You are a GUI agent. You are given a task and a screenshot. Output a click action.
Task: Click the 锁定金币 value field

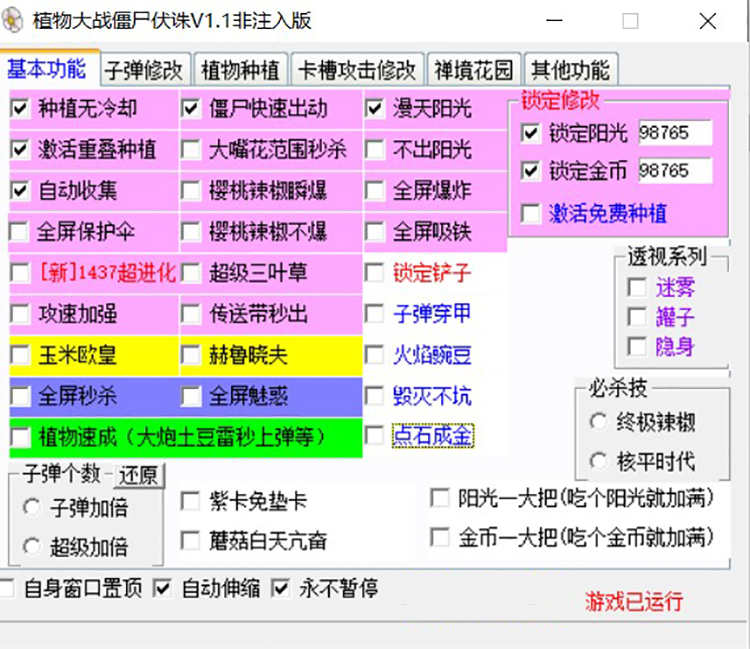pos(675,171)
